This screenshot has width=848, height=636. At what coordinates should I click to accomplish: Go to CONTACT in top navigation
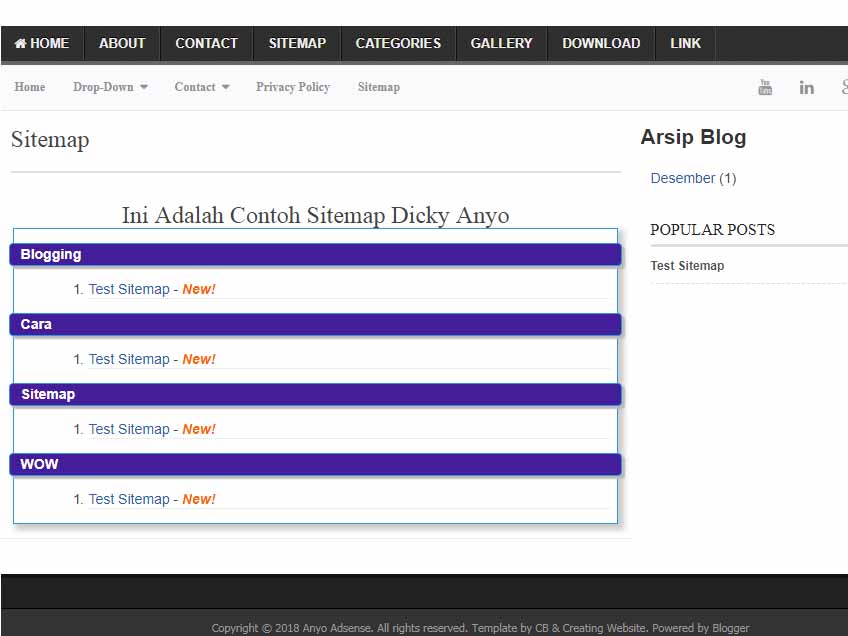tap(206, 43)
